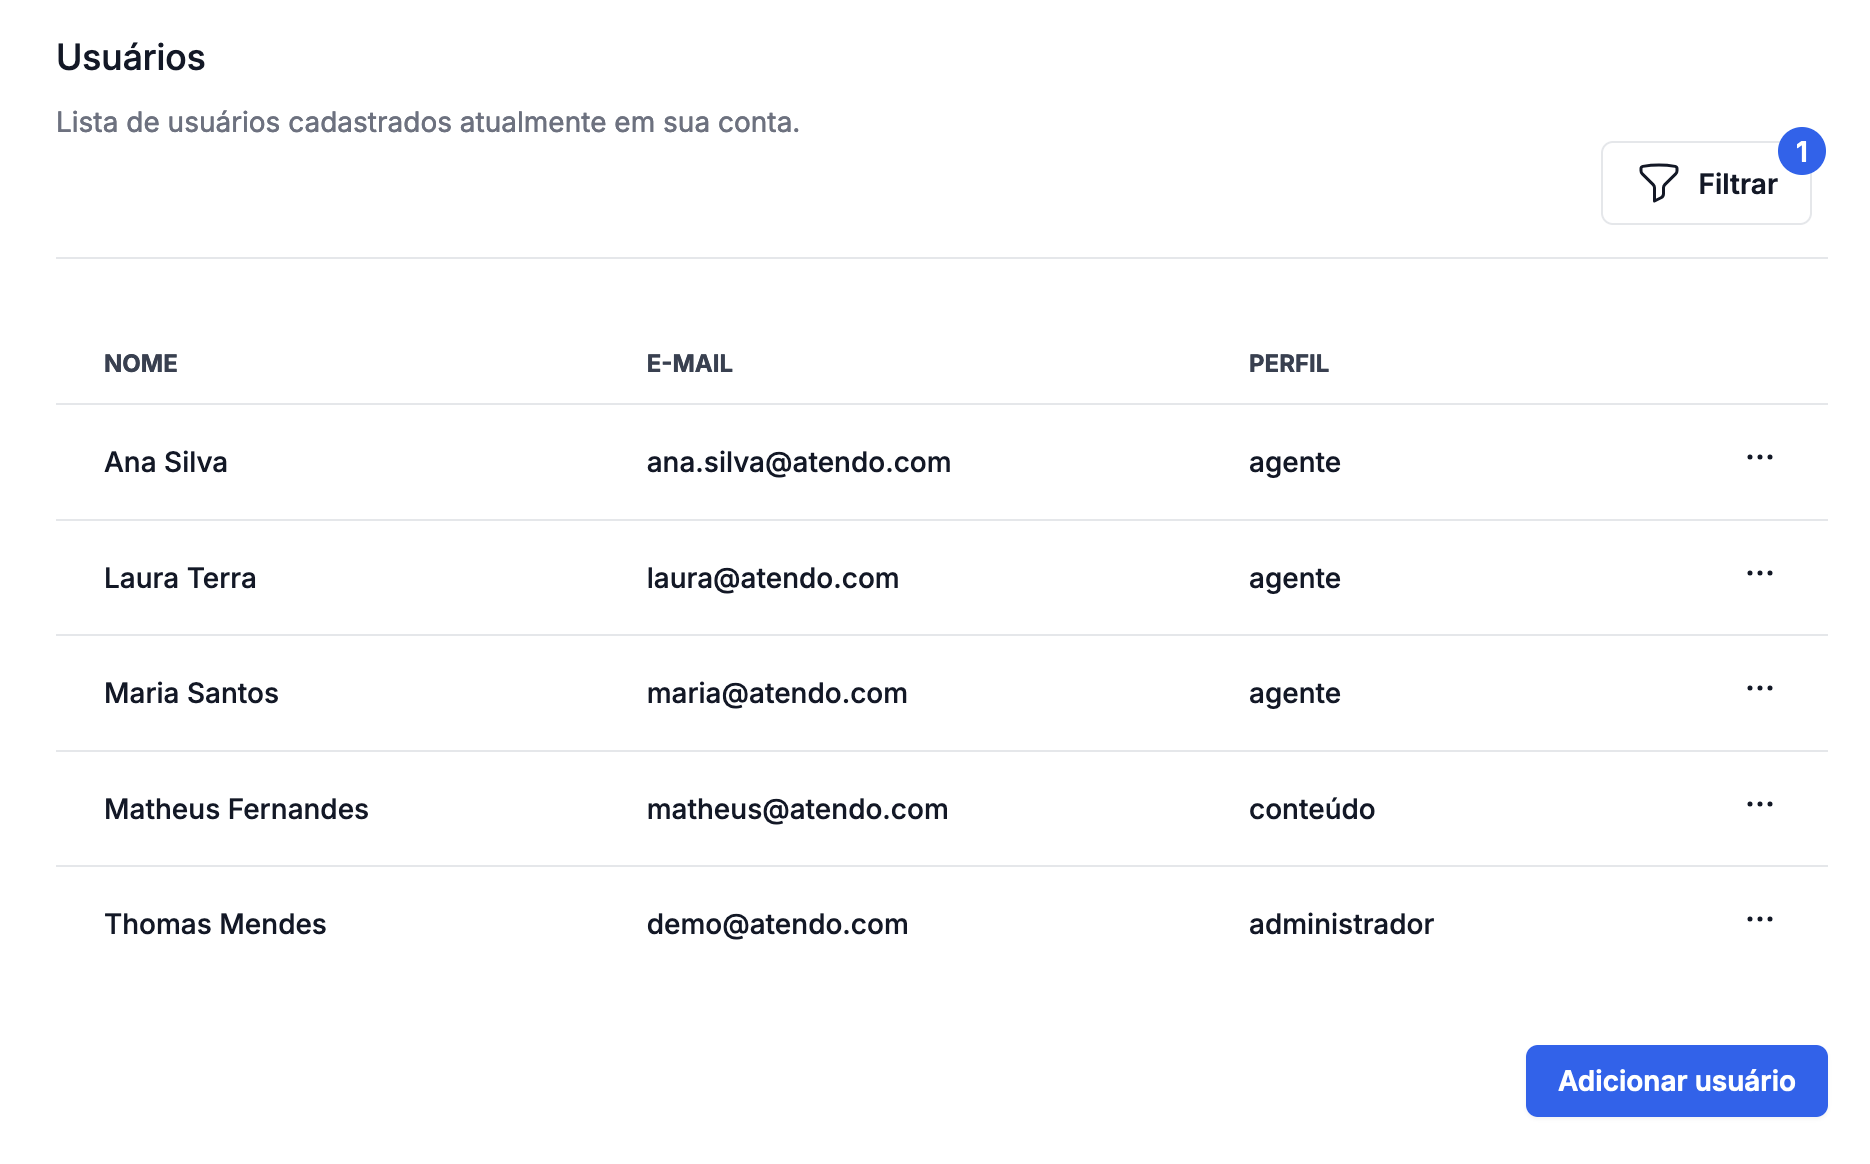This screenshot has width=1870, height=1164.
Task: Open options menu for Thomas Mendes
Action: pos(1759,920)
